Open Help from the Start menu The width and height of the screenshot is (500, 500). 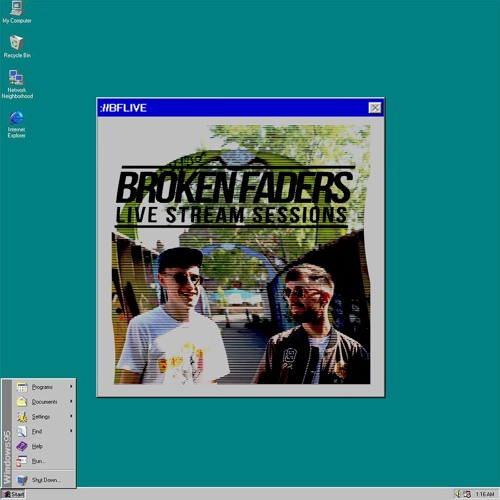(x=44, y=446)
